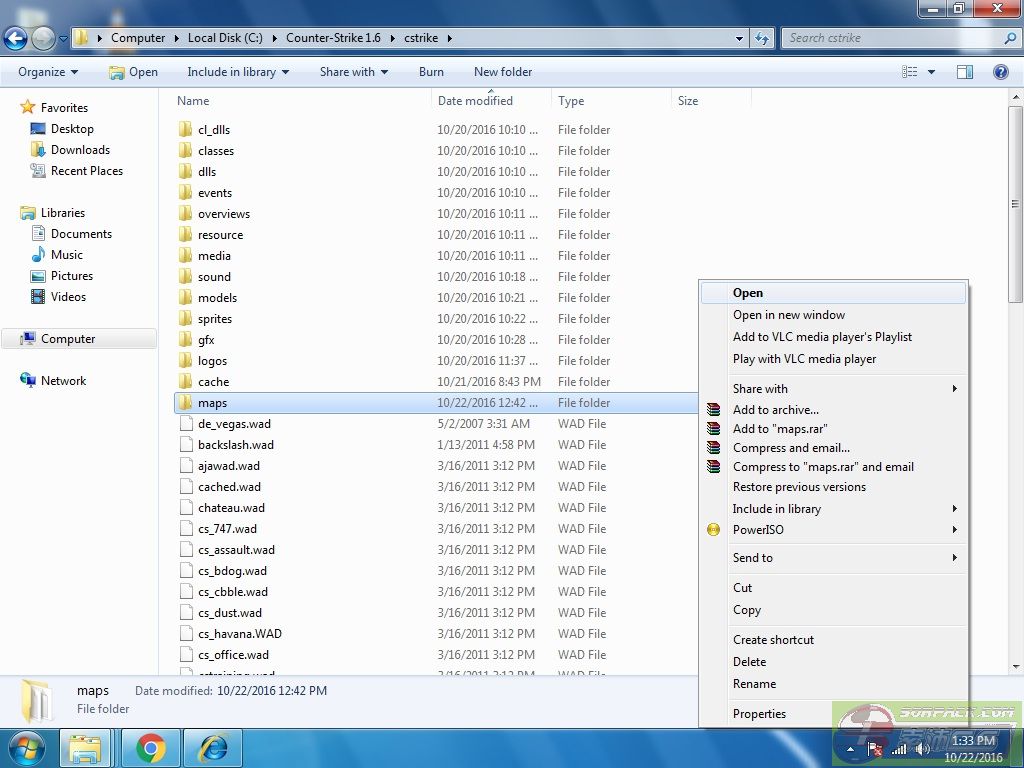The width and height of the screenshot is (1024, 768).
Task: Expand the Include in library dropdown
Action: (x=238, y=72)
